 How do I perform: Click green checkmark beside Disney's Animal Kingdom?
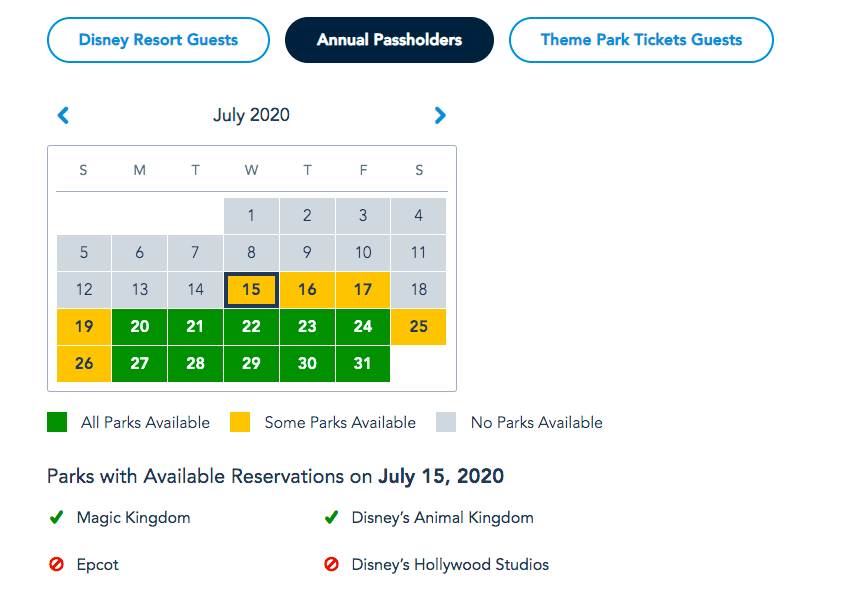[332, 518]
